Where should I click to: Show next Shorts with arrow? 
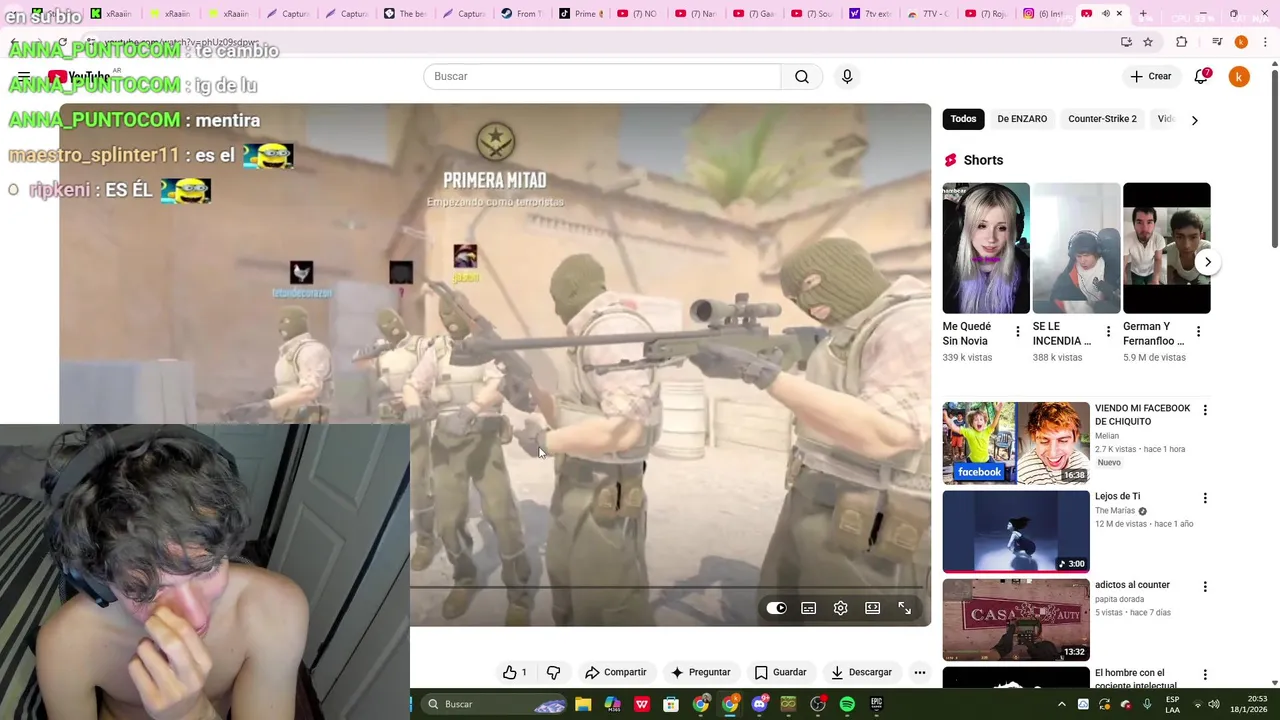click(x=1207, y=262)
